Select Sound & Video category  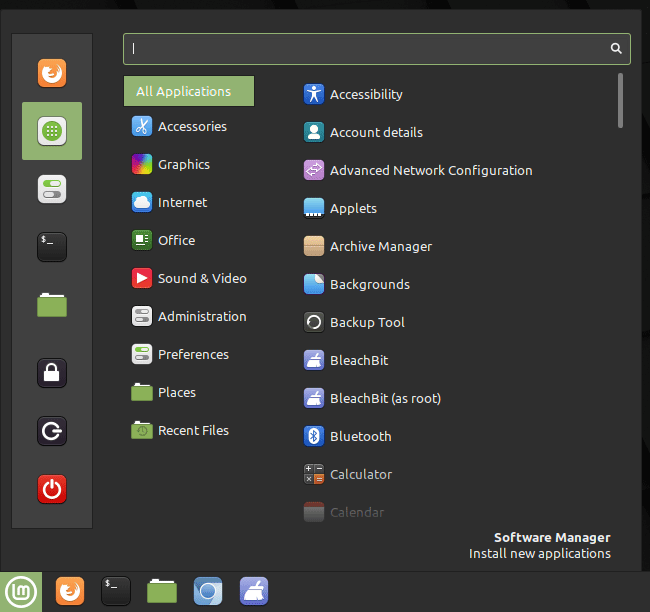[189, 278]
